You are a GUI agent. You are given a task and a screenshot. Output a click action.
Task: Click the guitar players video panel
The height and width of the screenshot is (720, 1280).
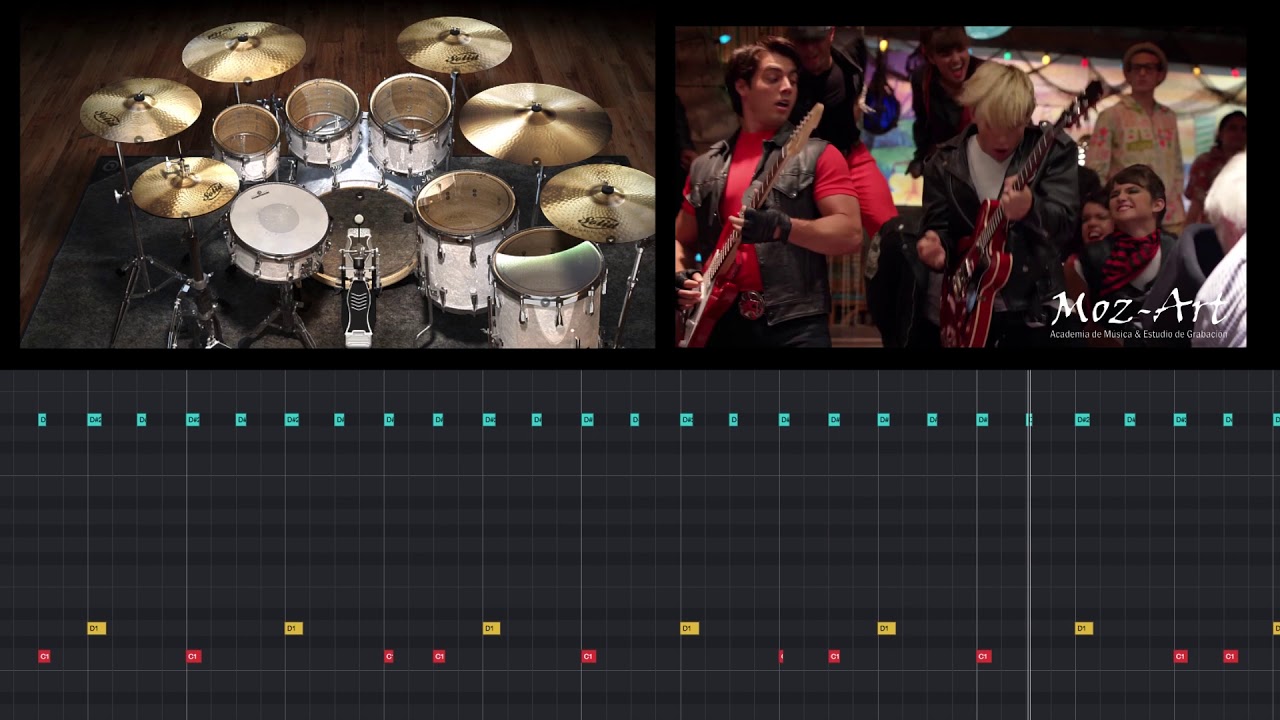[960, 187]
